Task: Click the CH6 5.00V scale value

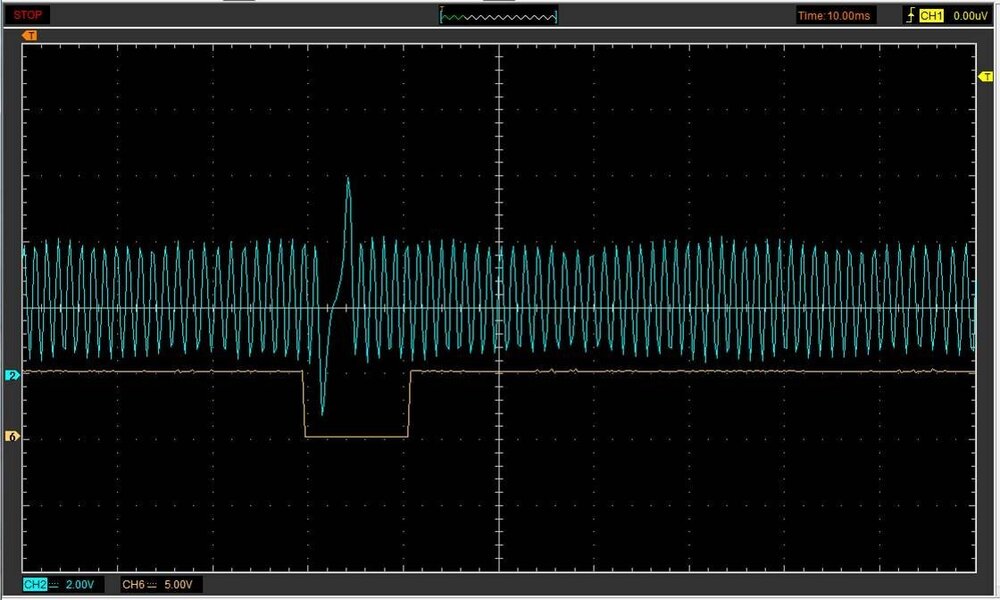Action: pos(180,583)
